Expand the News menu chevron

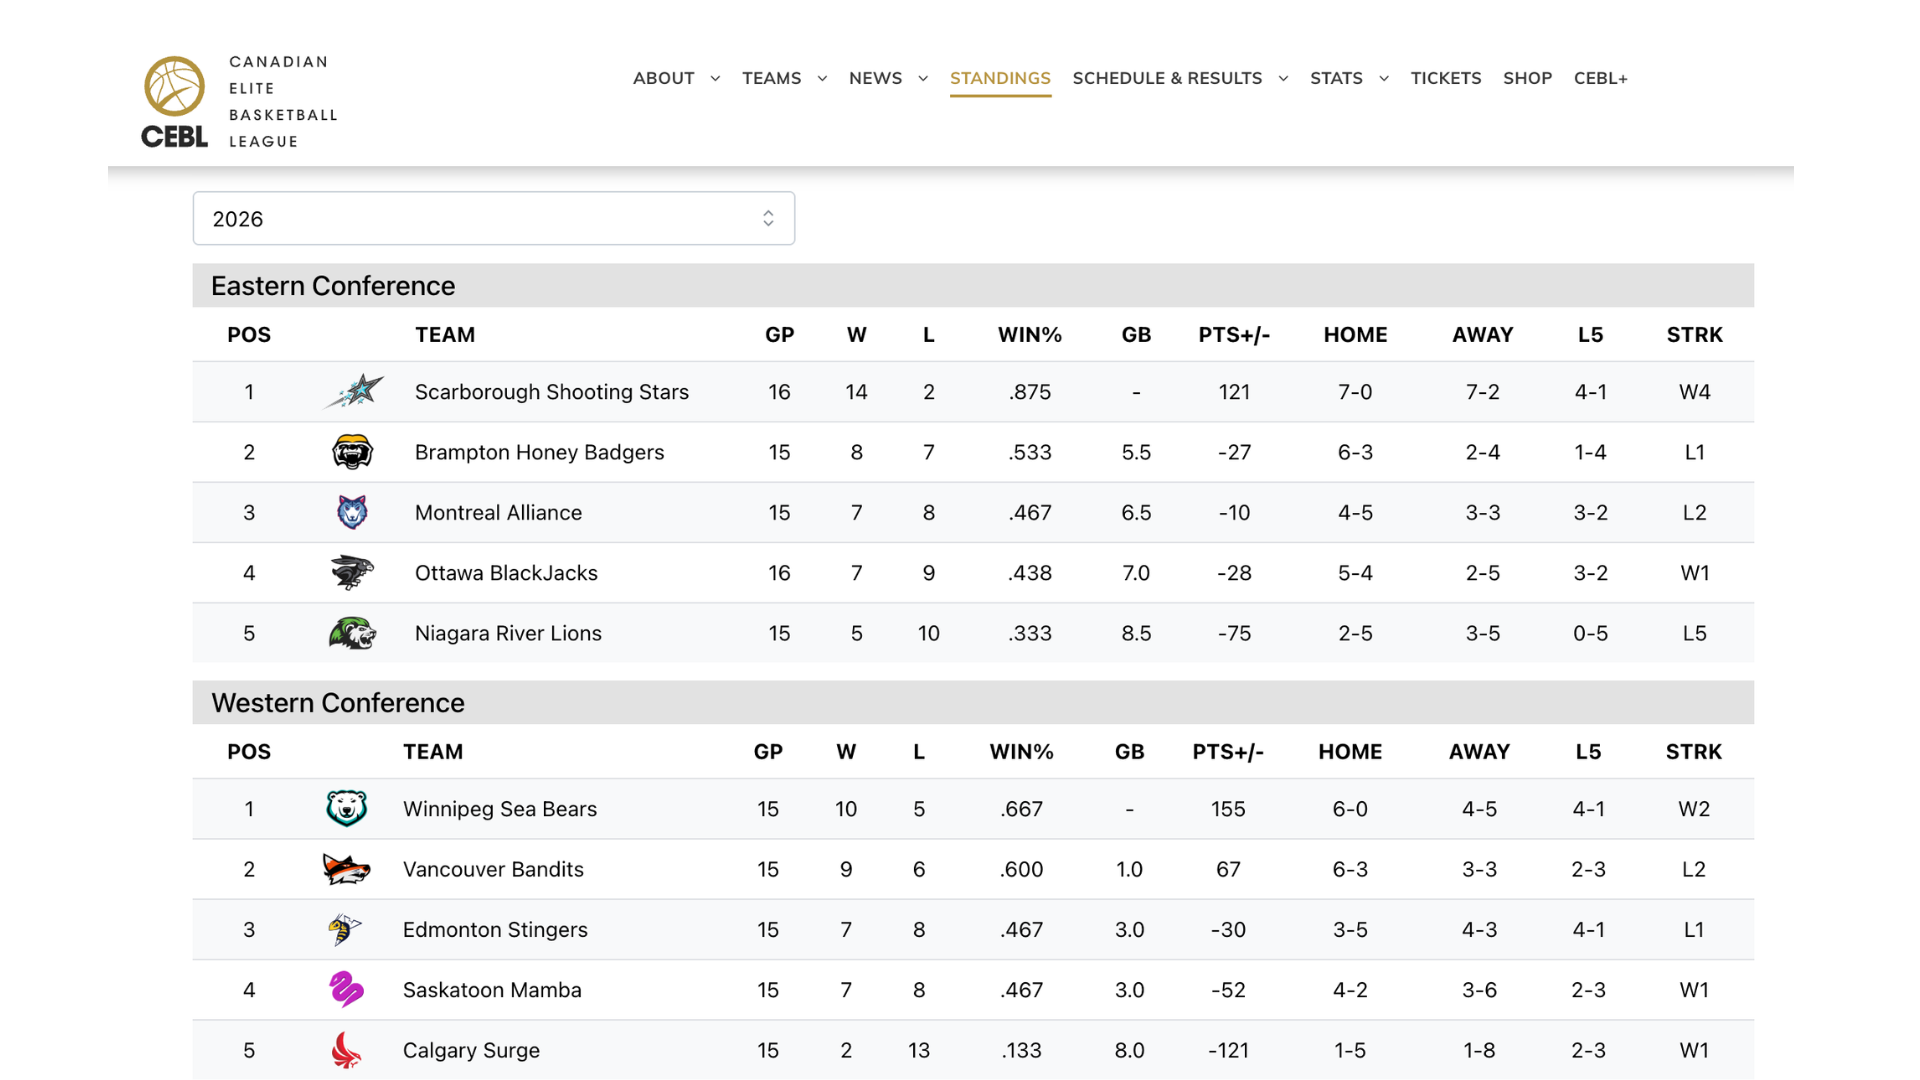click(923, 78)
